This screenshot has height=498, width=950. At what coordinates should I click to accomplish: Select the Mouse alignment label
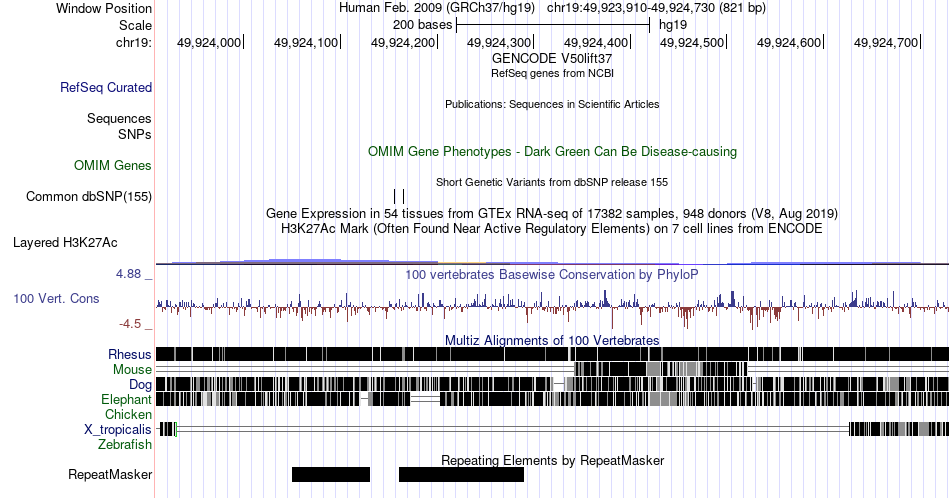coord(132,370)
